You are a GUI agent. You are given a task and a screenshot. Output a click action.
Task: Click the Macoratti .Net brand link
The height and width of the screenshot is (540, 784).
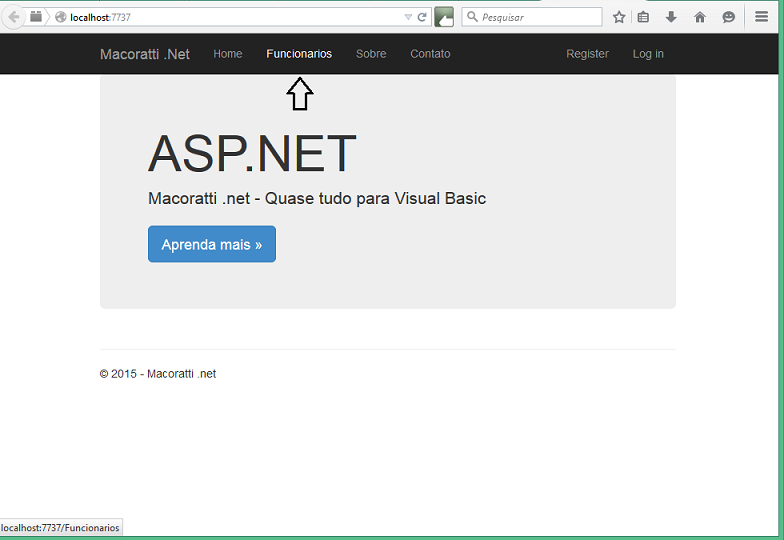(x=144, y=54)
